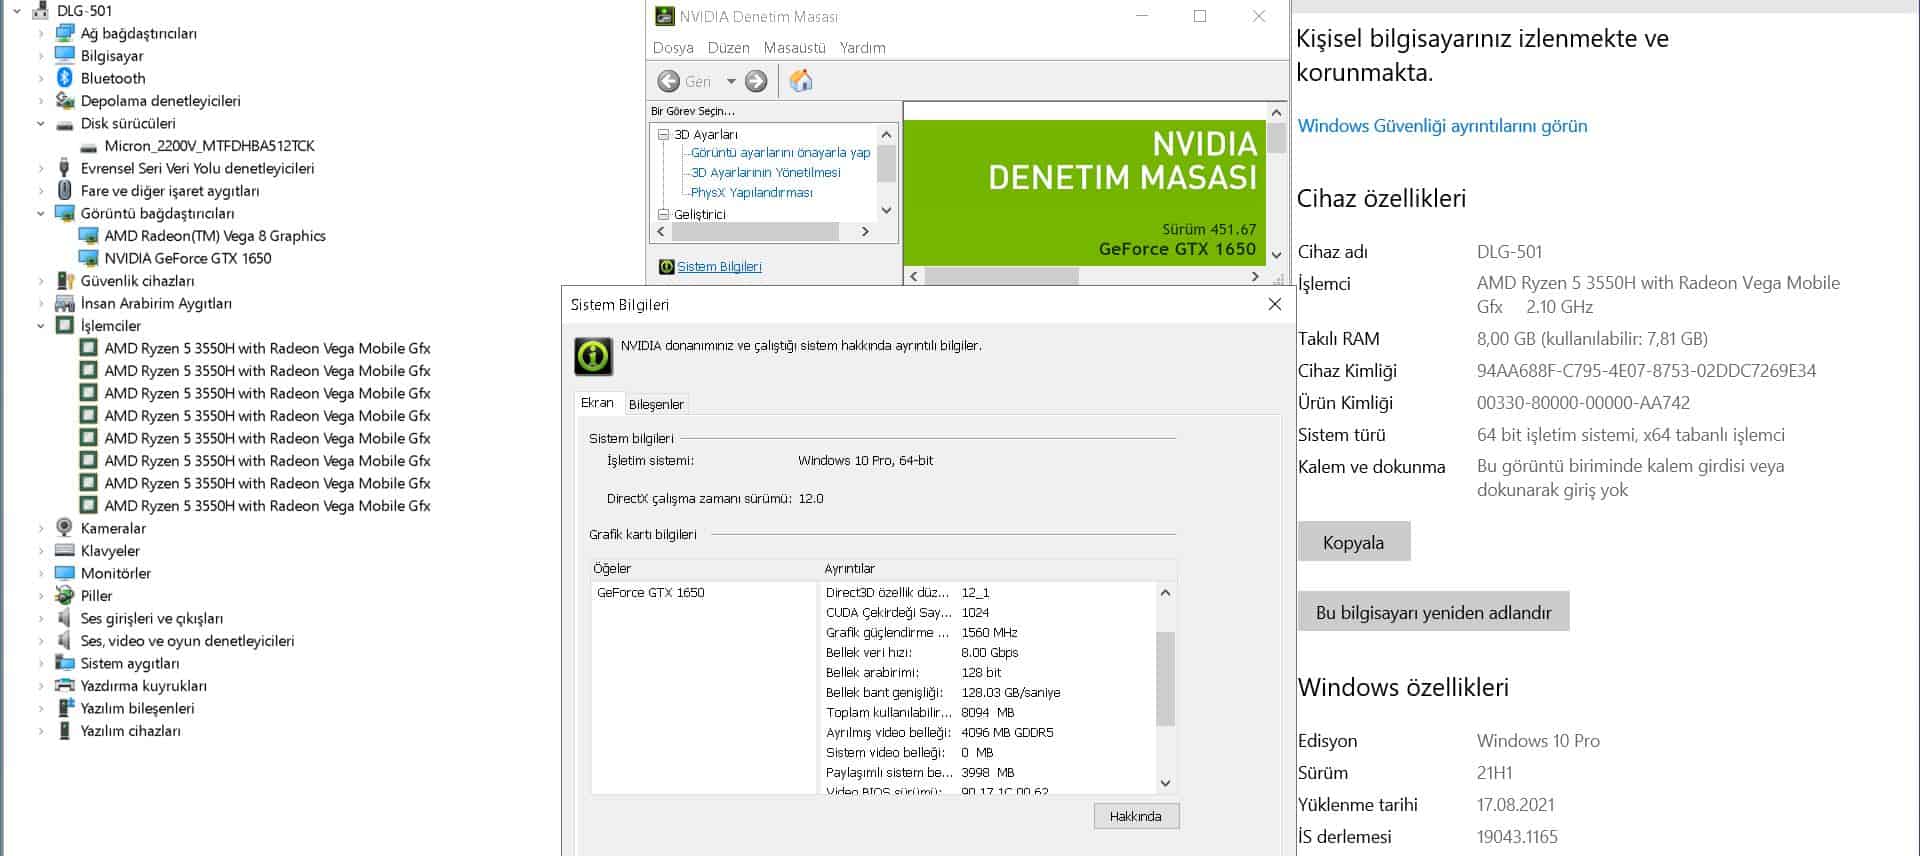This screenshot has width=1920, height=856.
Task: Click the NVIDIA Denetim Masası title bar logo
Action: pos(664,16)
